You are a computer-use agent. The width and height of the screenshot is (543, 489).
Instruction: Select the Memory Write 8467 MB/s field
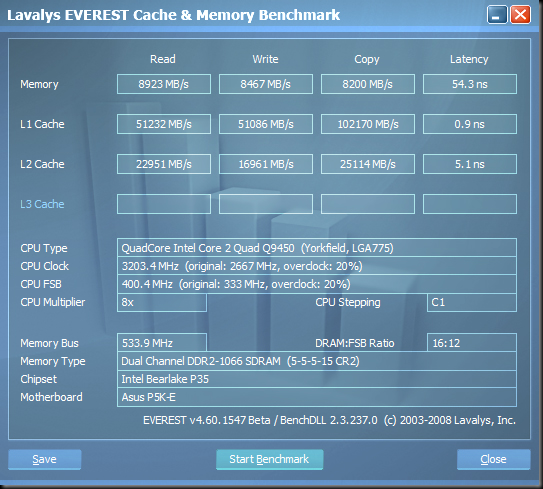266,84
